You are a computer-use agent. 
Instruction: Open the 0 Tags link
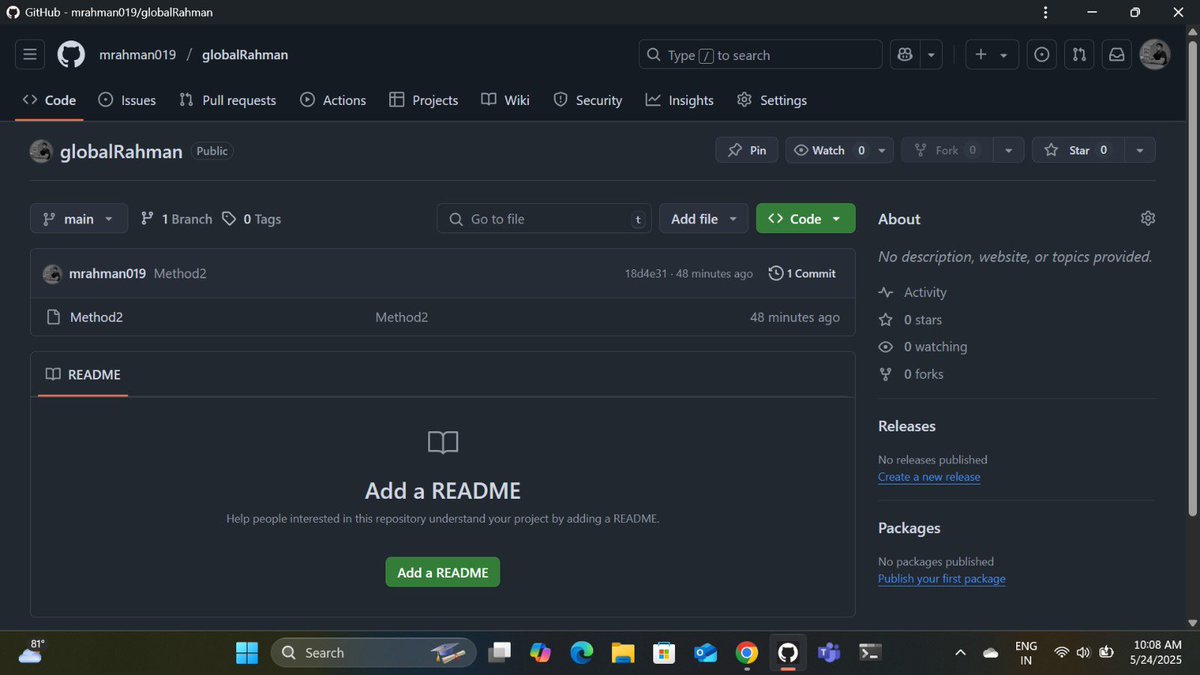[x=251, y=219]
